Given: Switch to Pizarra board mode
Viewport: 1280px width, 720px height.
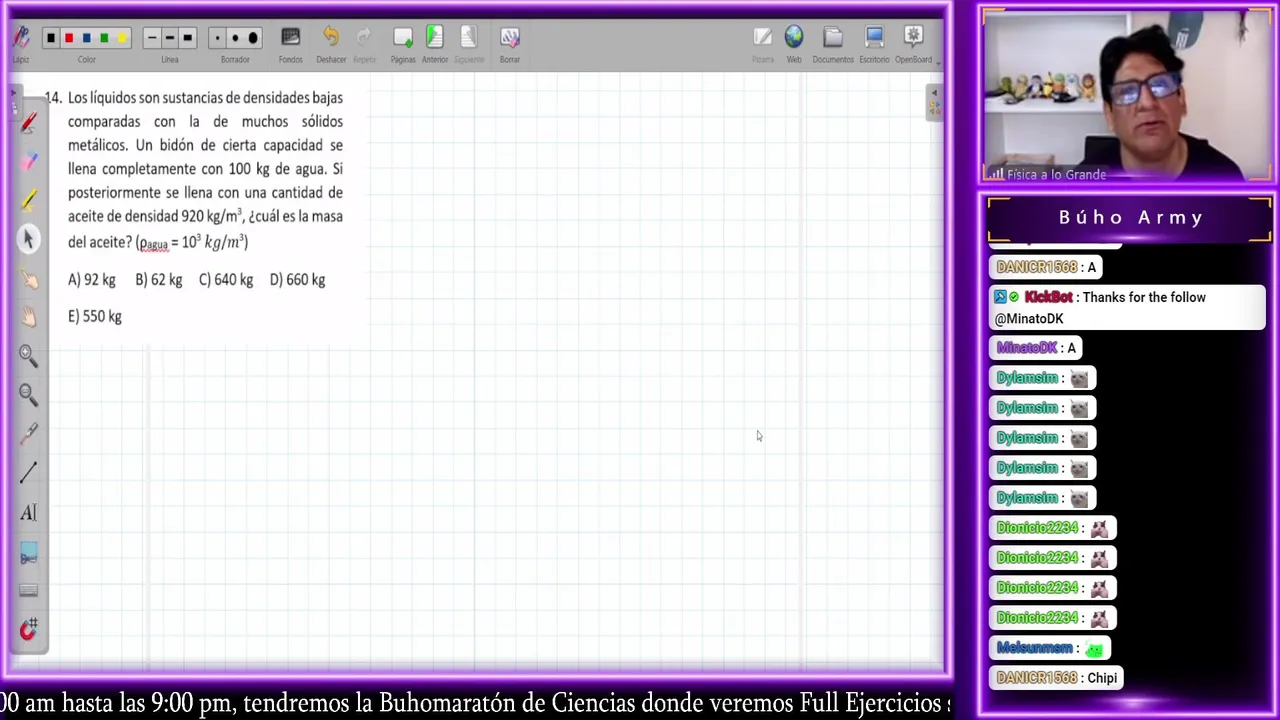Looking at the screenshot, I should pos(763,44).
